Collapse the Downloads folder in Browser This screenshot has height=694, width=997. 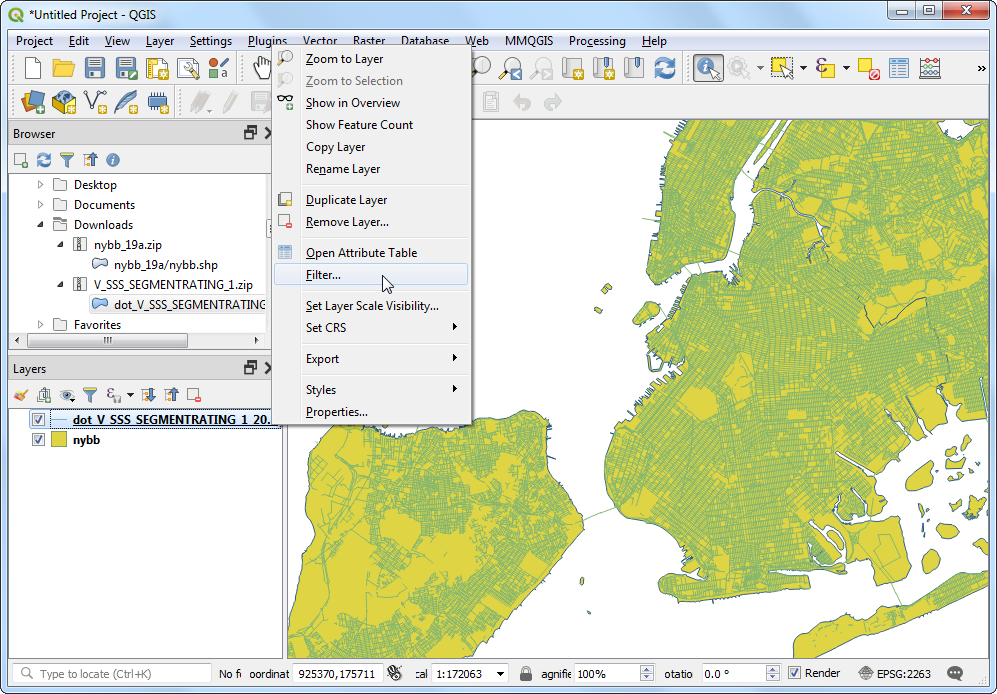(41, 225)
